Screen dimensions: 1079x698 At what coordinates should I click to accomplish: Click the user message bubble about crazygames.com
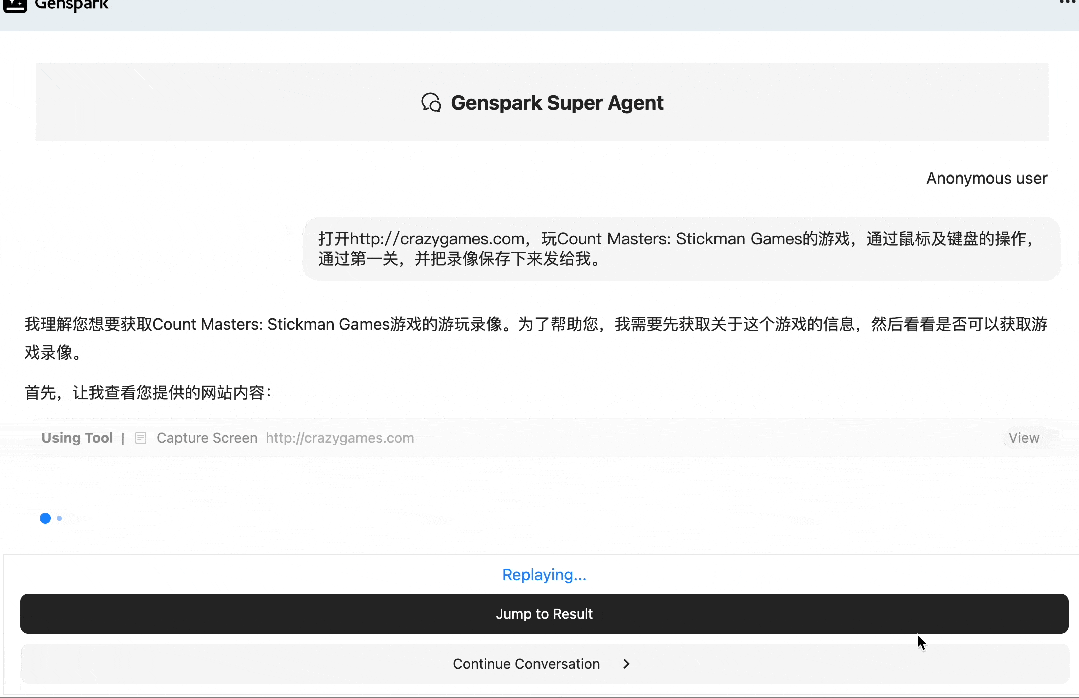point(681,248)
